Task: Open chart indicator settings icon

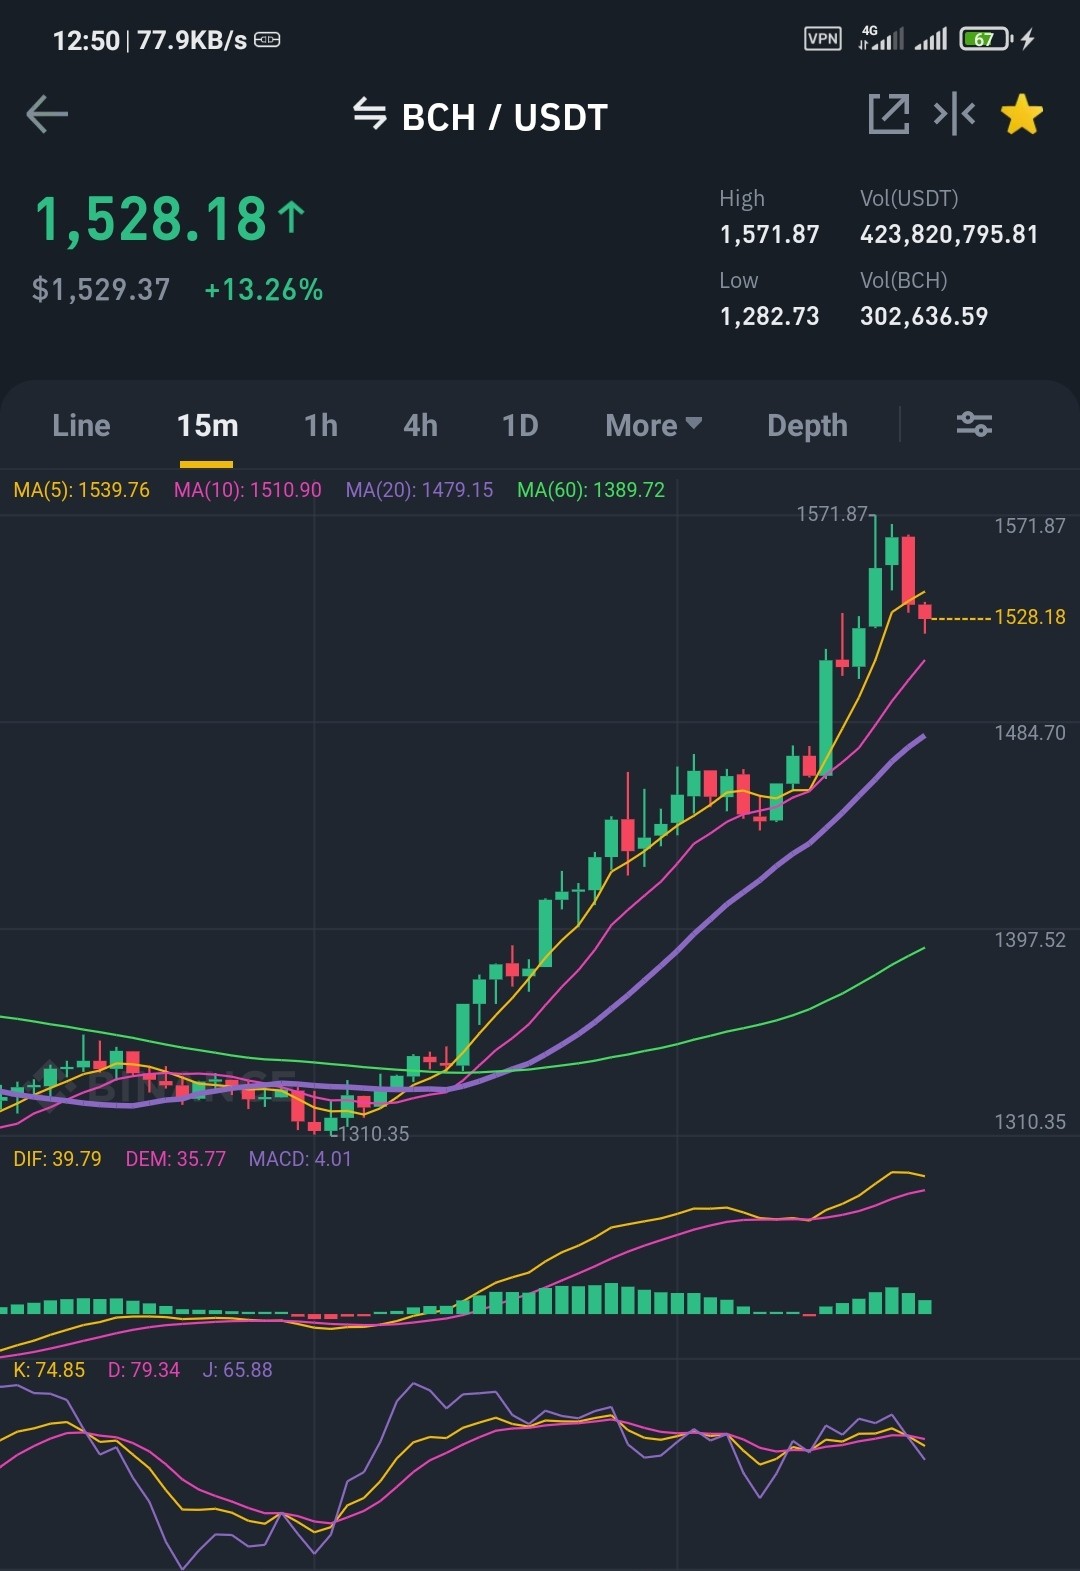Action: pos(974,424)
